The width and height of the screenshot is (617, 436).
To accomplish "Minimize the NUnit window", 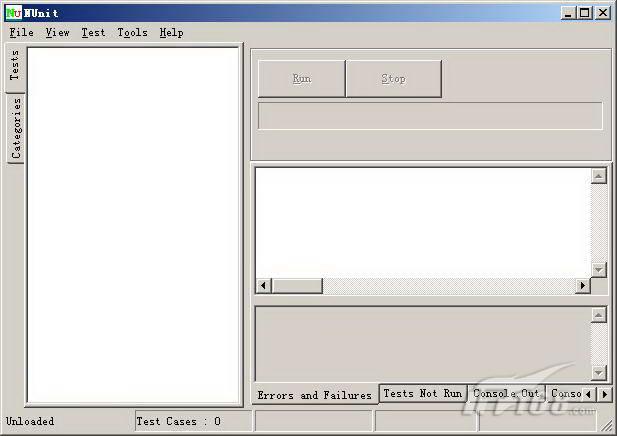I will point(567,13).
